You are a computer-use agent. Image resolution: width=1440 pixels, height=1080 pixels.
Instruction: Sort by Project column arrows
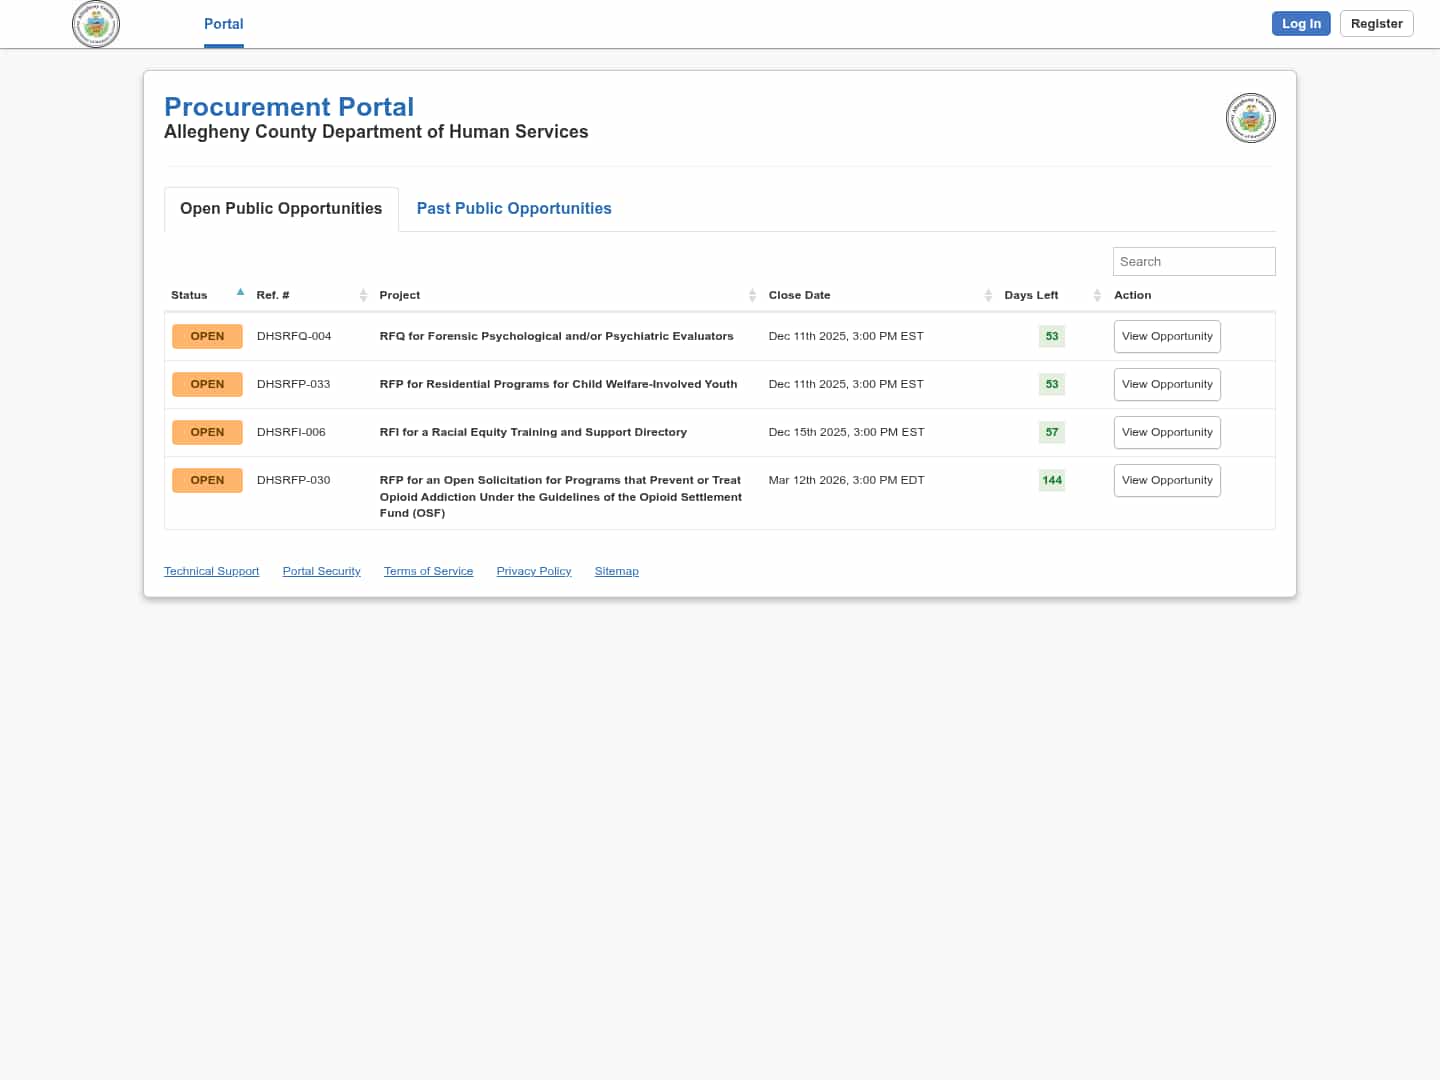pyautogui.click(x=752, y=295)
